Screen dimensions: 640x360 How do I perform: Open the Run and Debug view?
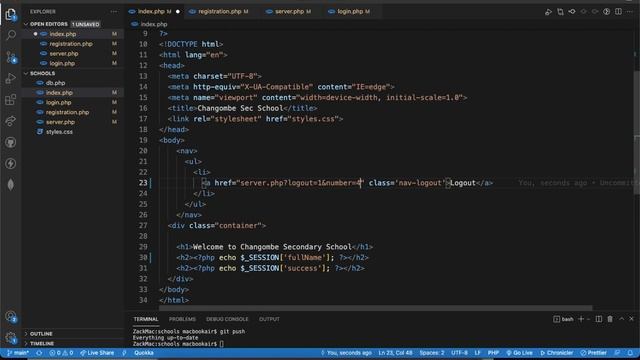pyautogui.click(x=11, y=78)
